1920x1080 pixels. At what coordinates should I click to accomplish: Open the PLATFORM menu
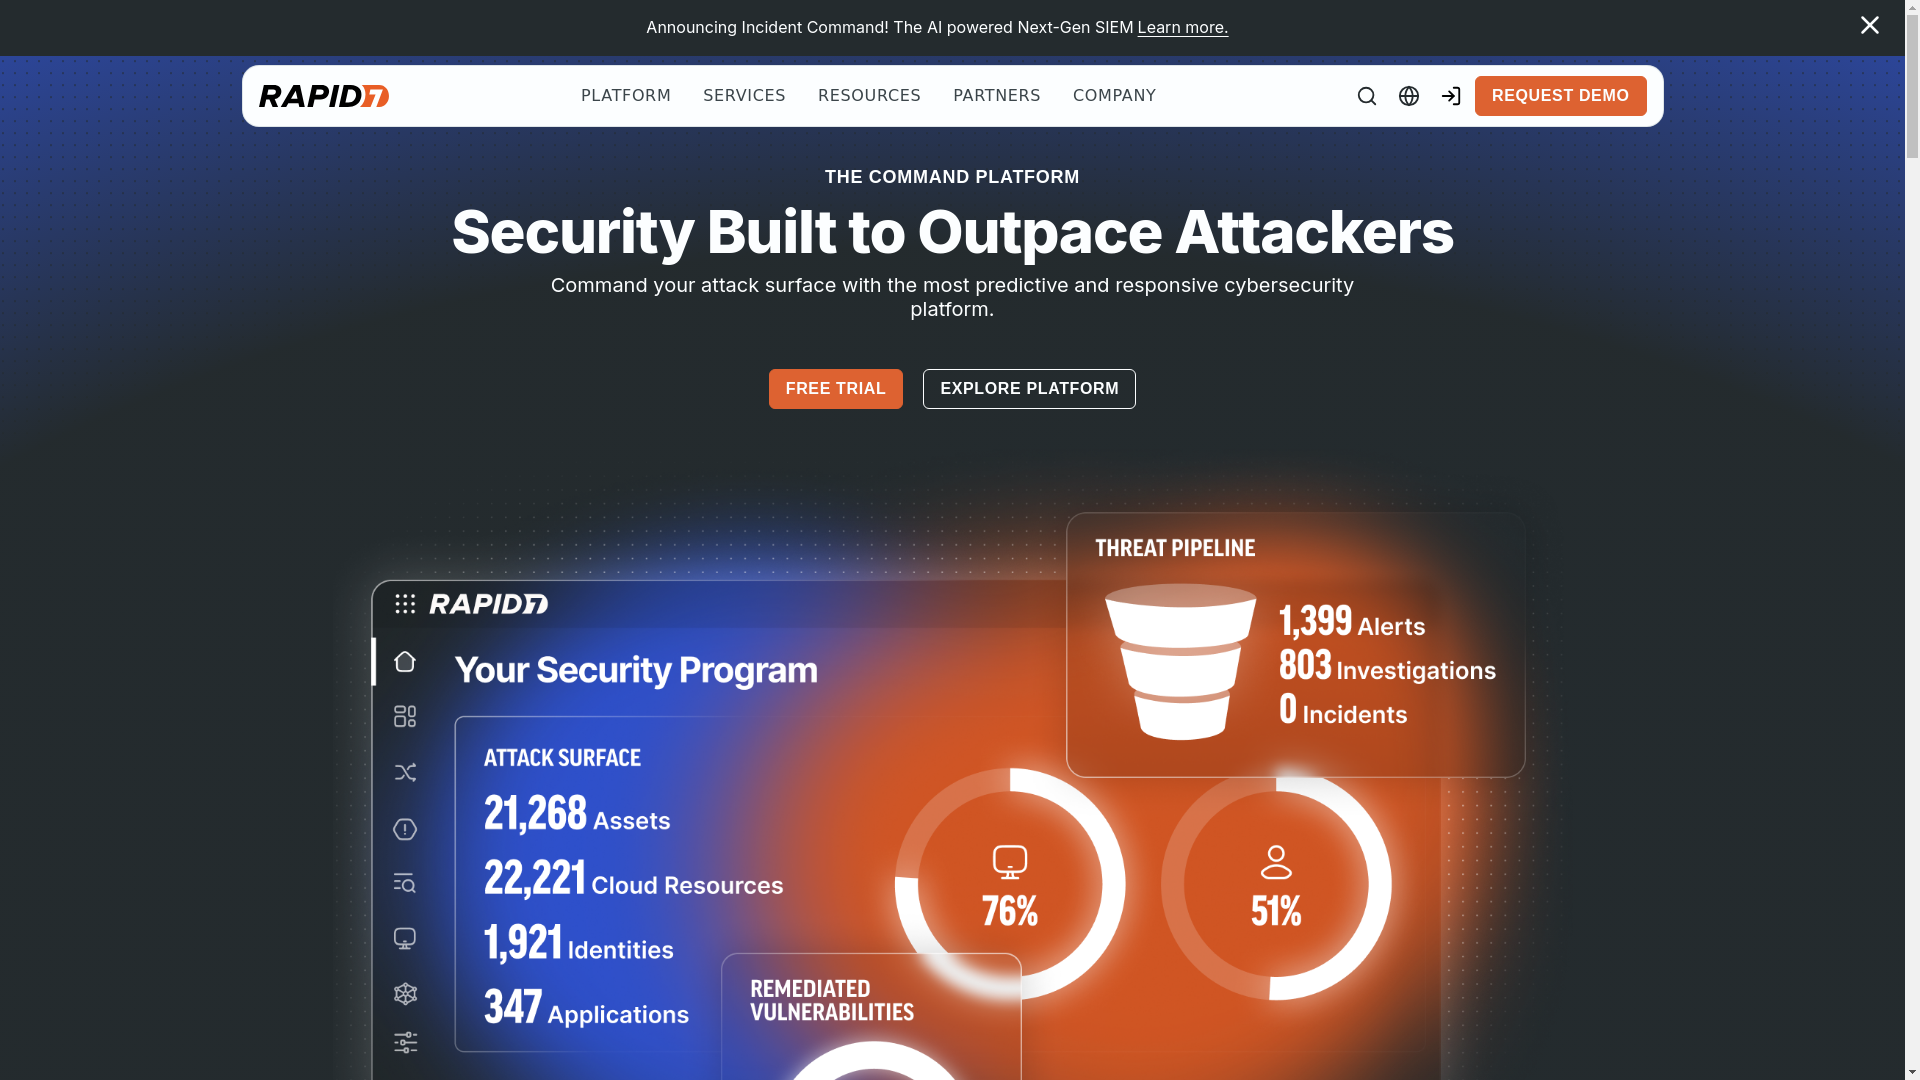(x=626, y=96)
